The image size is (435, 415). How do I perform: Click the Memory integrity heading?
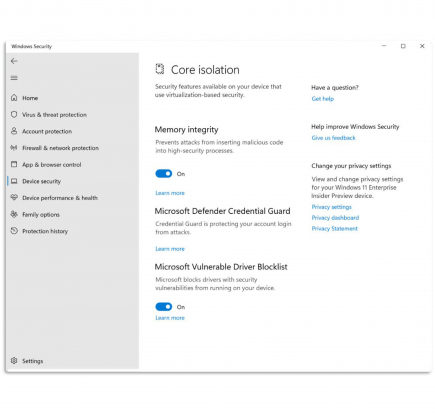pyautogui.click(x=186, y=130)
